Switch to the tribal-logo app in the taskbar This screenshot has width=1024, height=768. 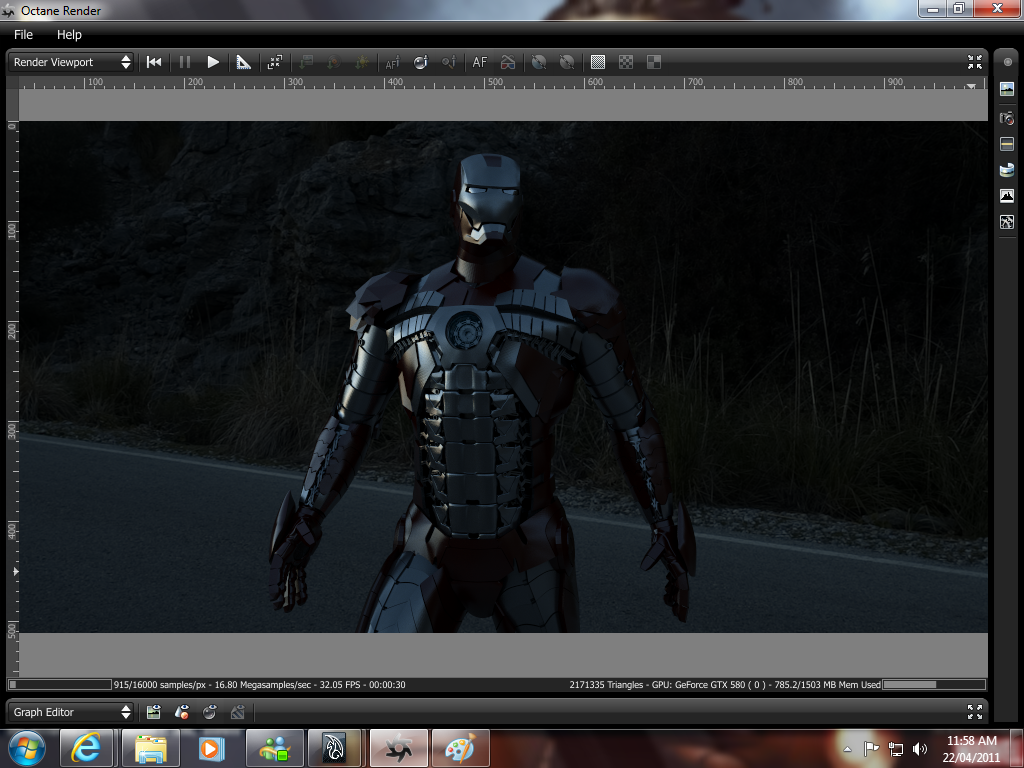click(334, 748)
